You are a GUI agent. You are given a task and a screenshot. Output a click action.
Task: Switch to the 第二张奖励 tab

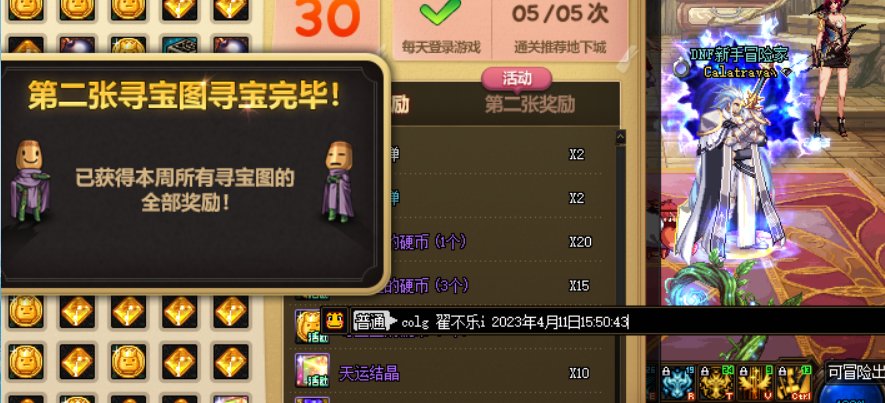click(x=530, y=104)
